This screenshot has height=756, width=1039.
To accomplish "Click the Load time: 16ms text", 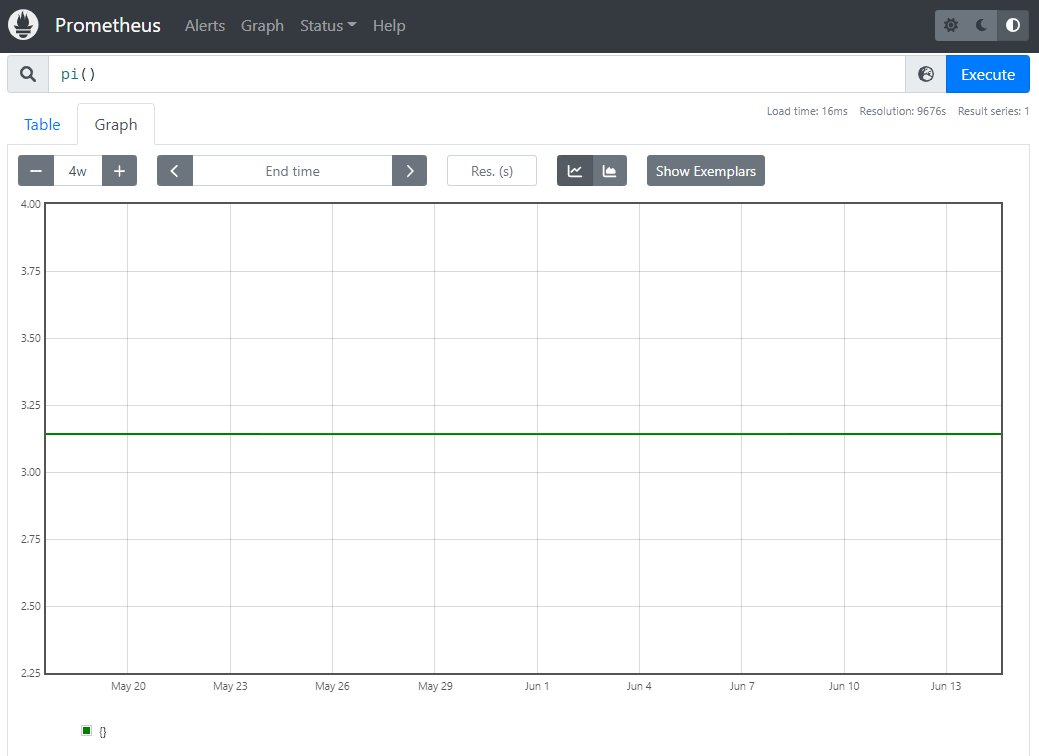I will pyautogui.click(x=807, y=111).
